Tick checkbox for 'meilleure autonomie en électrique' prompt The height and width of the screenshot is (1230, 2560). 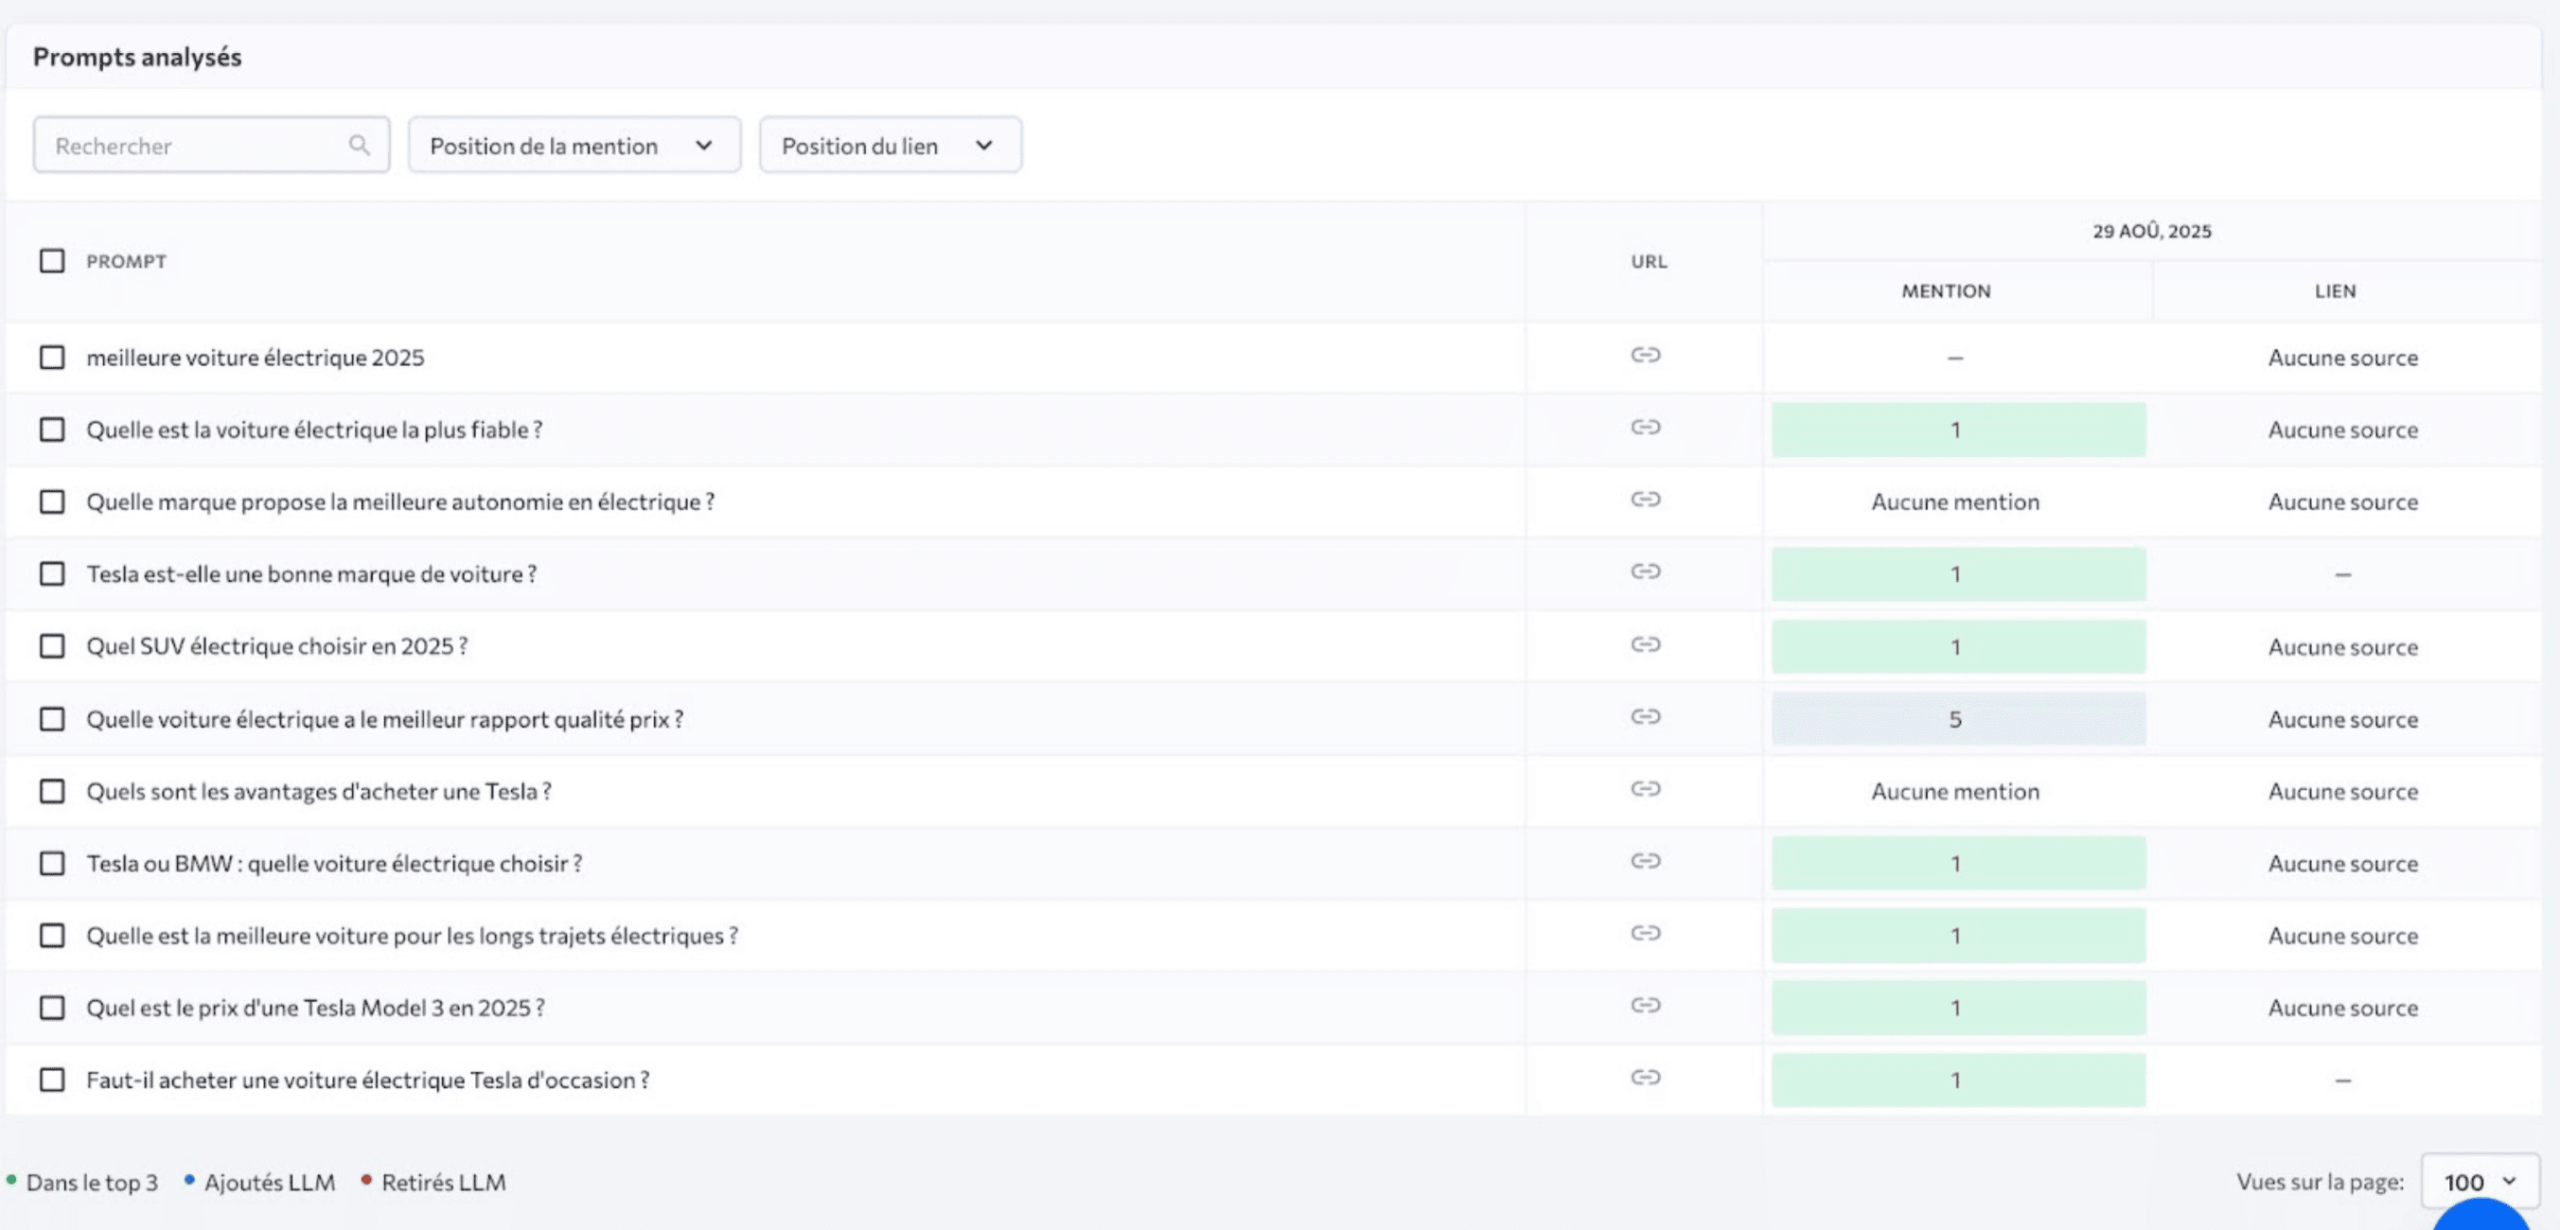click(52, 501)
